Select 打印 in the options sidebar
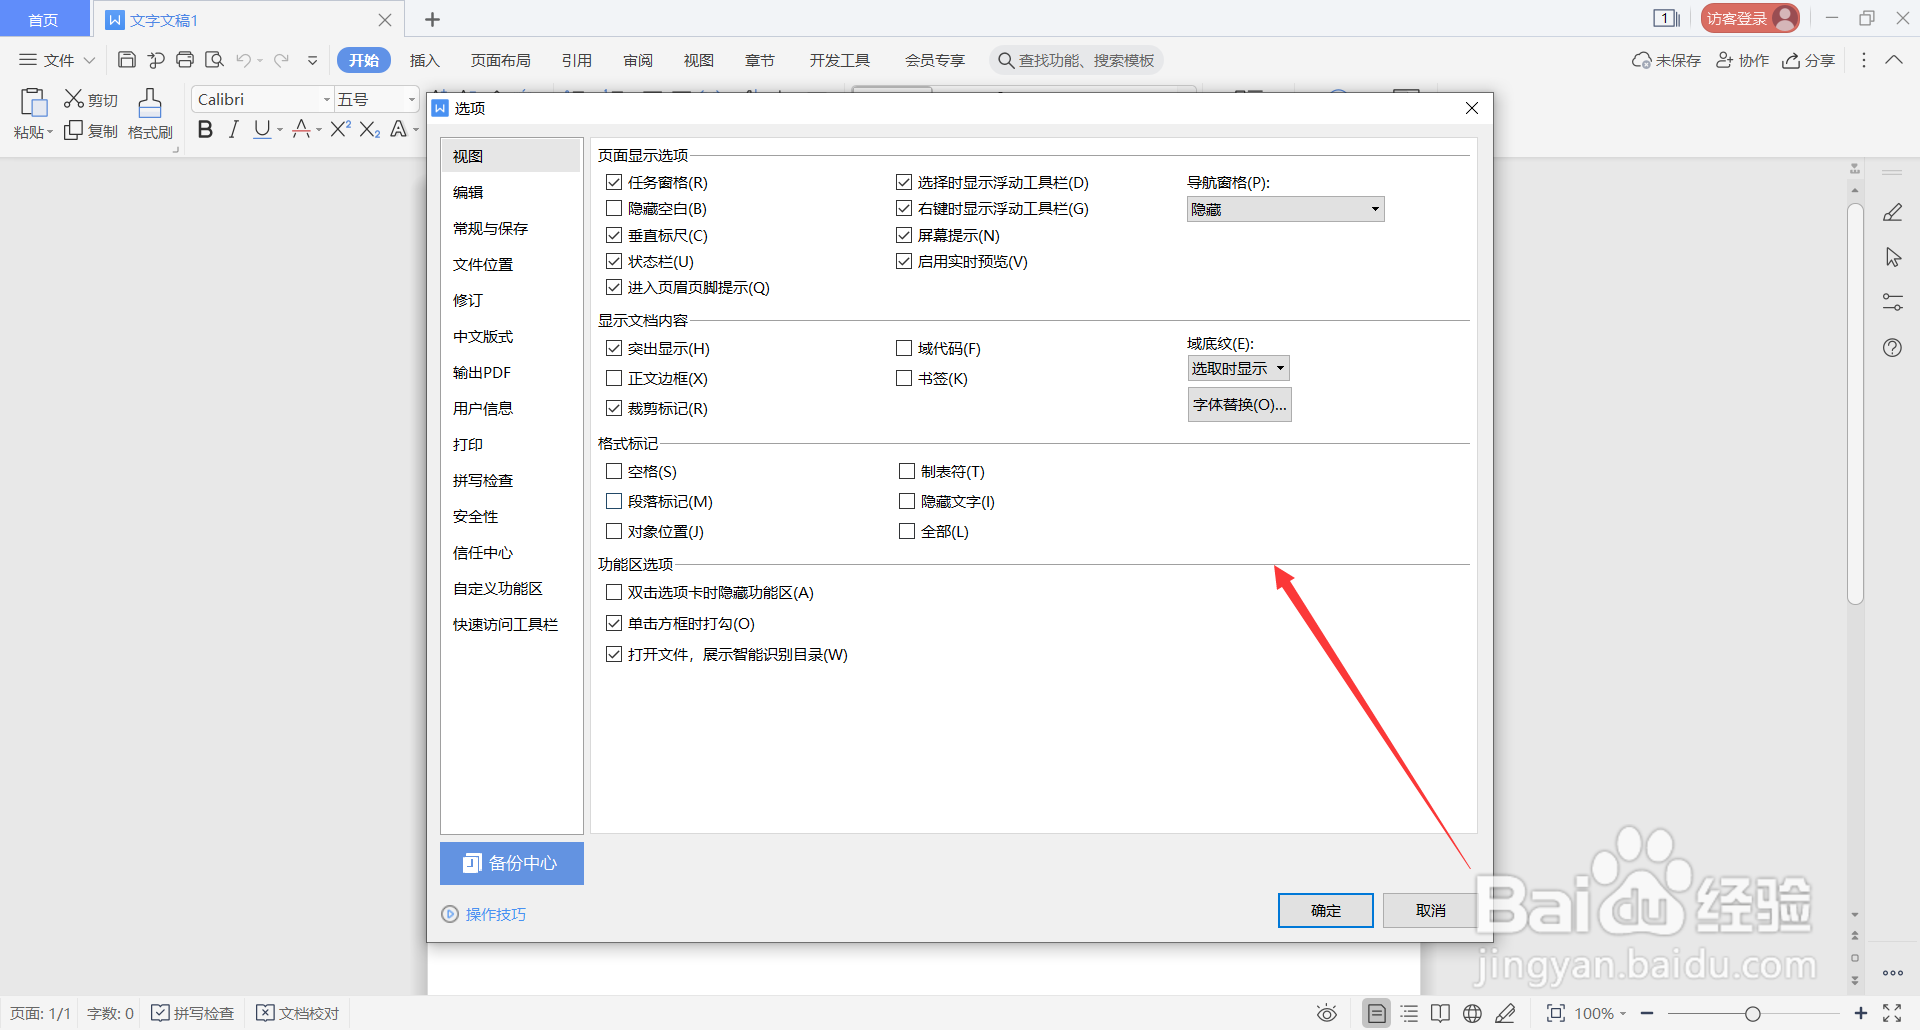Viewport: 1920px width, 1030px height. pos(467,444)
